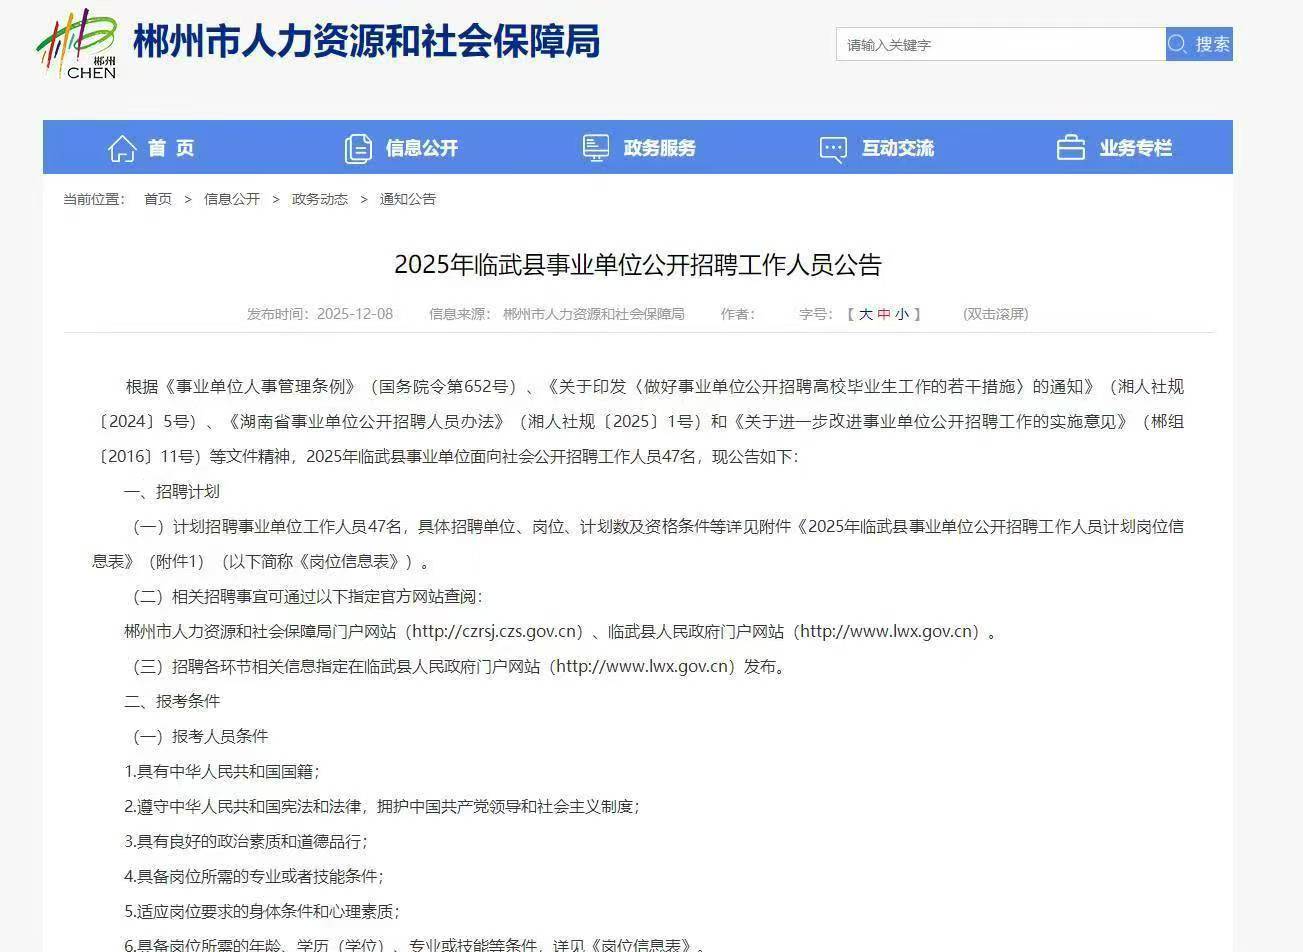
Task: Open the 政务服务 navigation menu
Action: coord(659,147)
